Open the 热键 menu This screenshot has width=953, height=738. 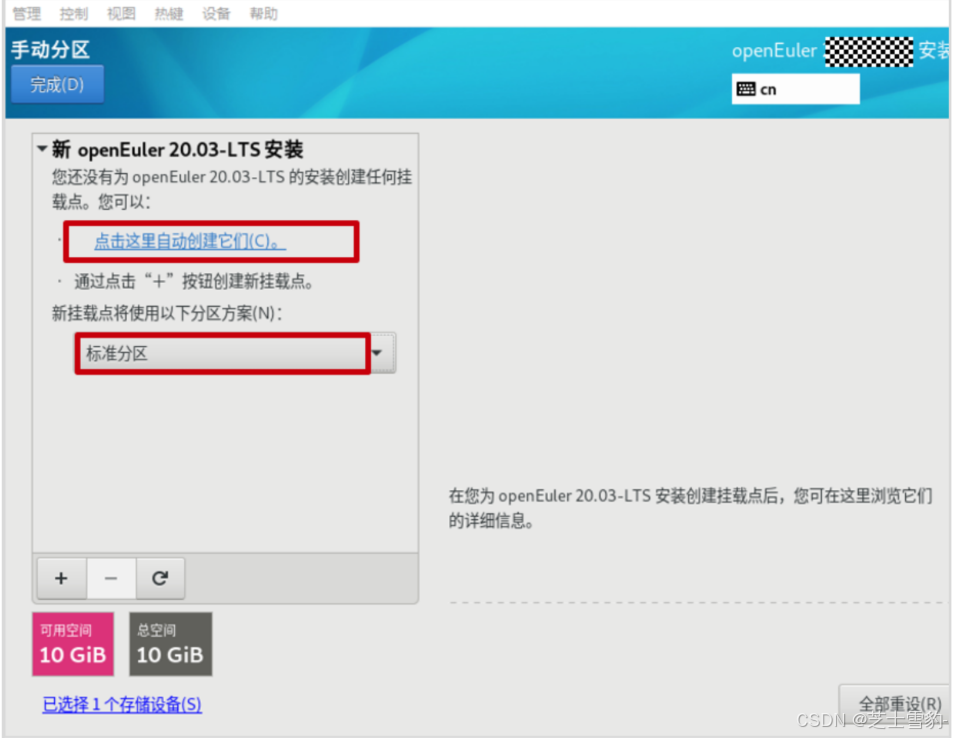(x=169, y=13)
